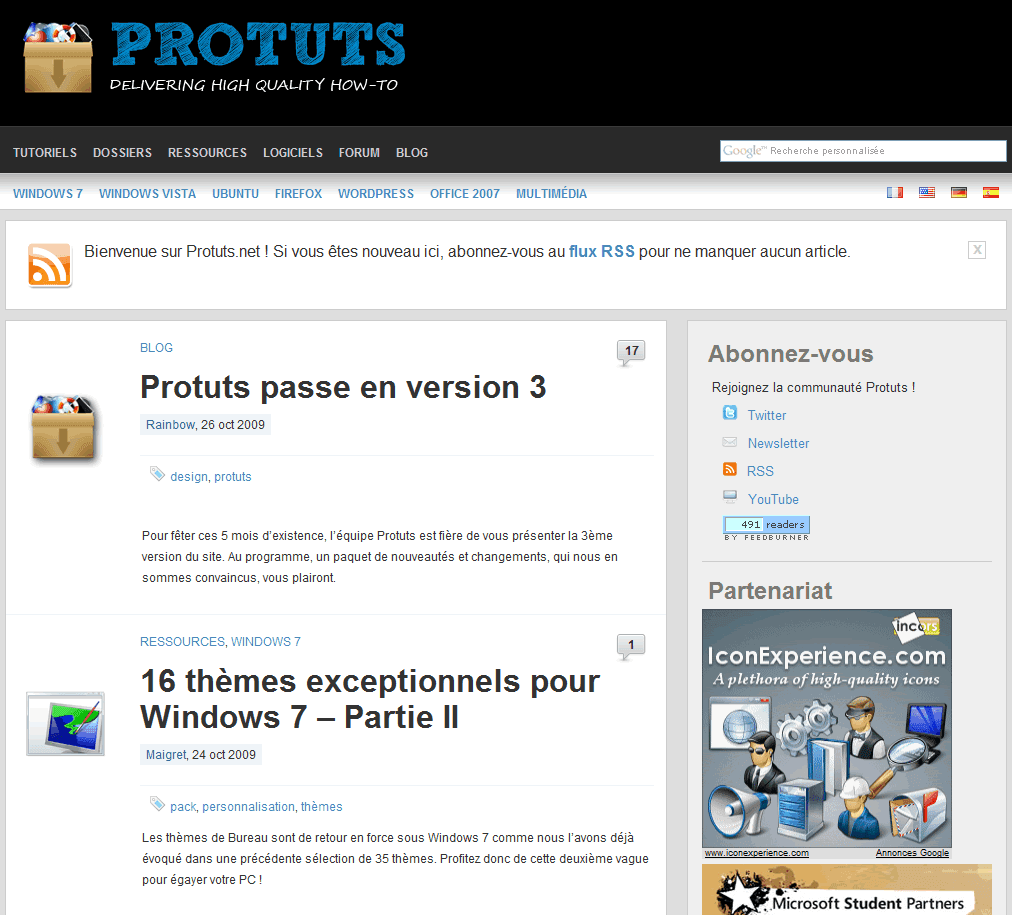Screen dimensions: 1012x915
Task: Select the German flag language icon
Action: [x=959, y=192]
